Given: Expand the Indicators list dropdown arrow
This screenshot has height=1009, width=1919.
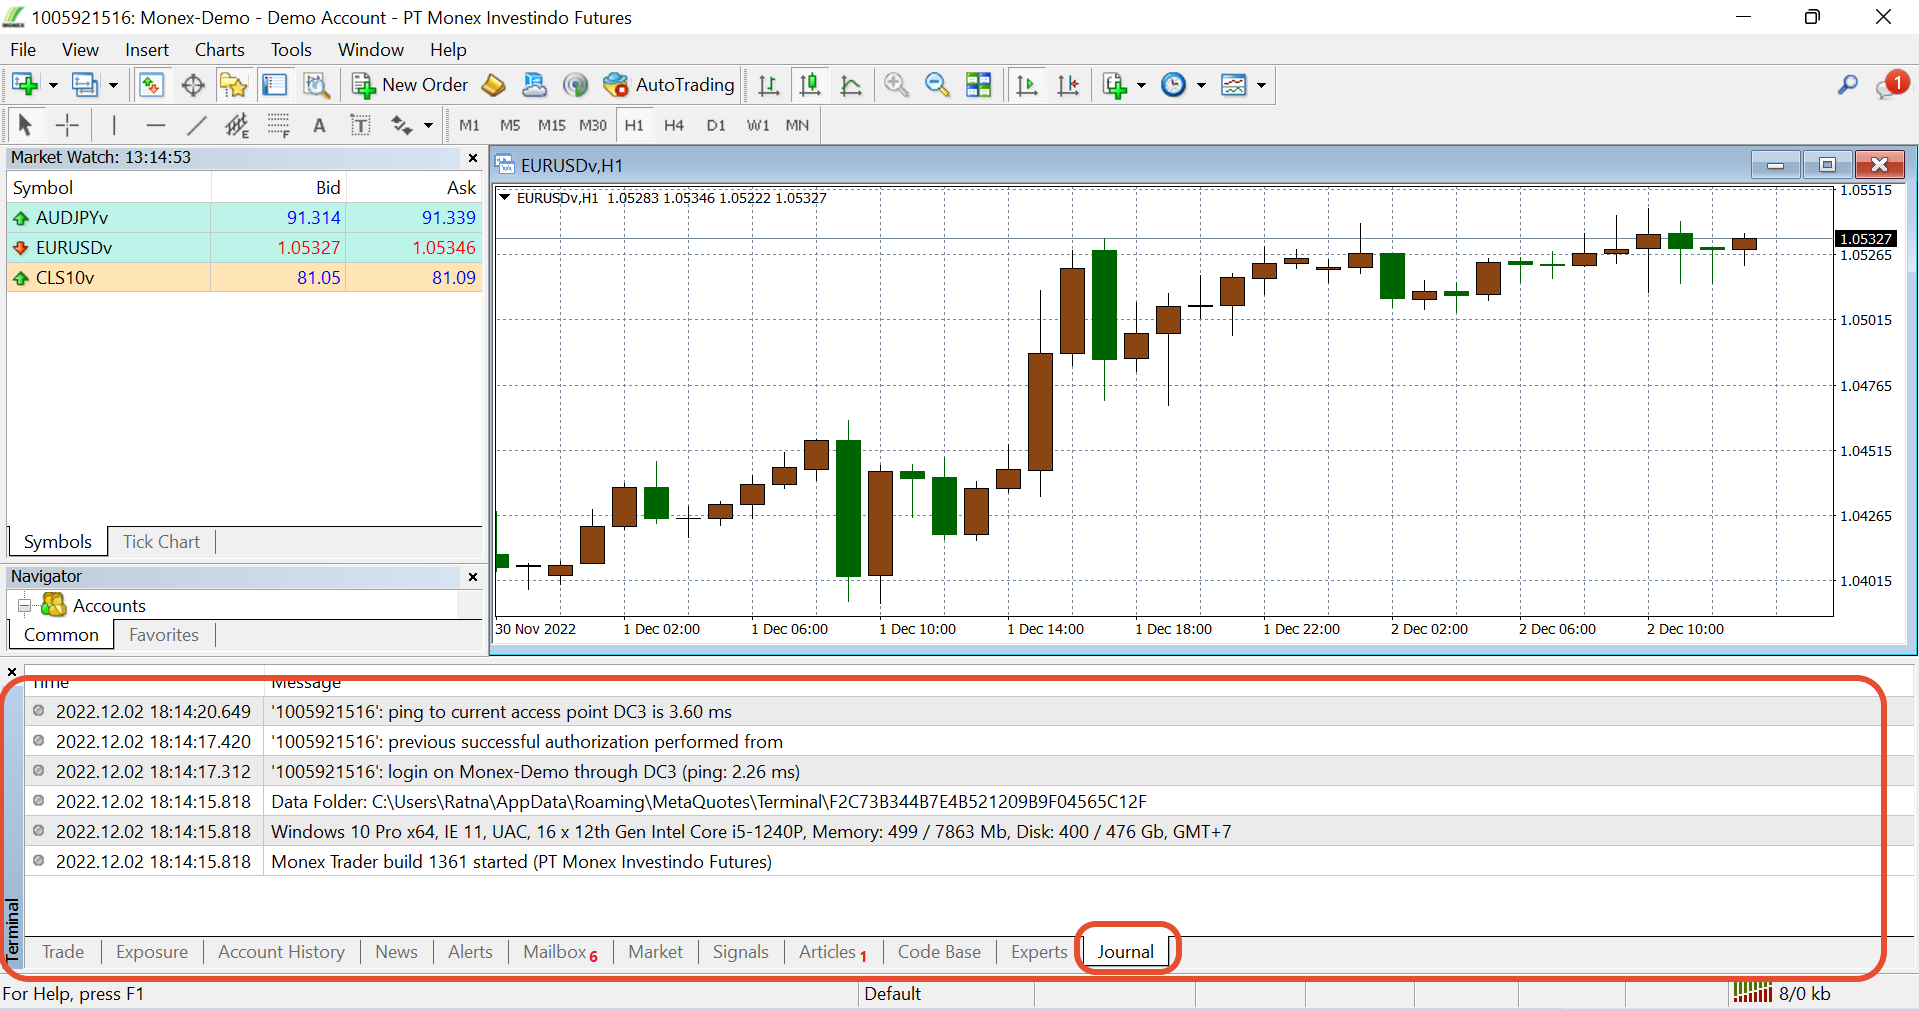Looking at the screenshot, I should (1141, 85).
